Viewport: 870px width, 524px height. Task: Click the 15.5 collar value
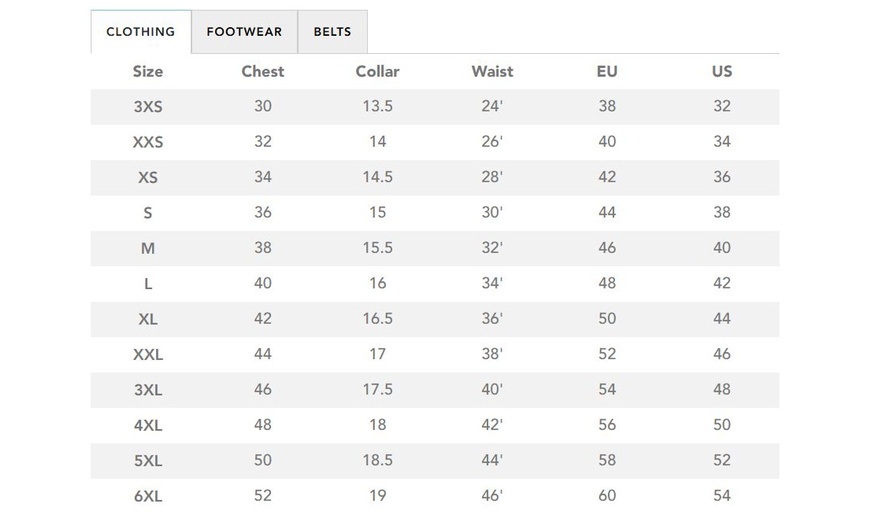pyautogui.click(x=377, y=248)
